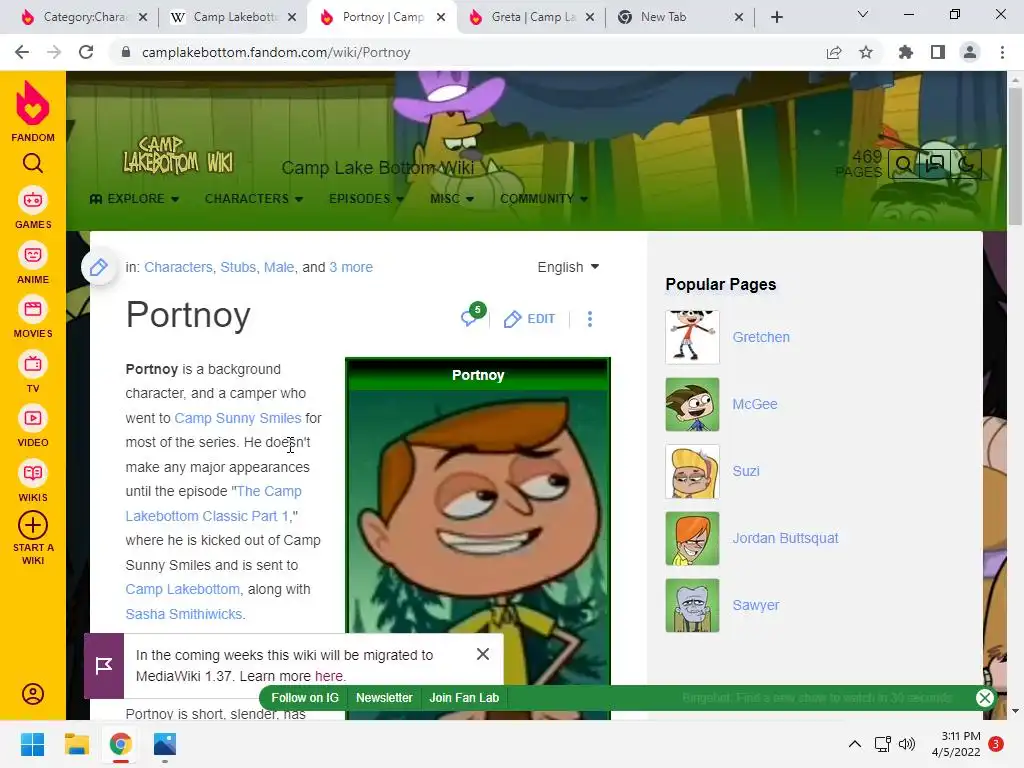
Task: Click the McGee thumbnail image
Action: coord(692,404)
